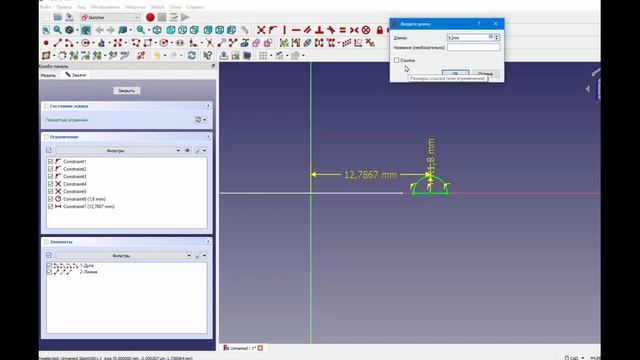
Task: Toggle select-all checkbox beside constraints Фильтры
Action: point(49,150)
